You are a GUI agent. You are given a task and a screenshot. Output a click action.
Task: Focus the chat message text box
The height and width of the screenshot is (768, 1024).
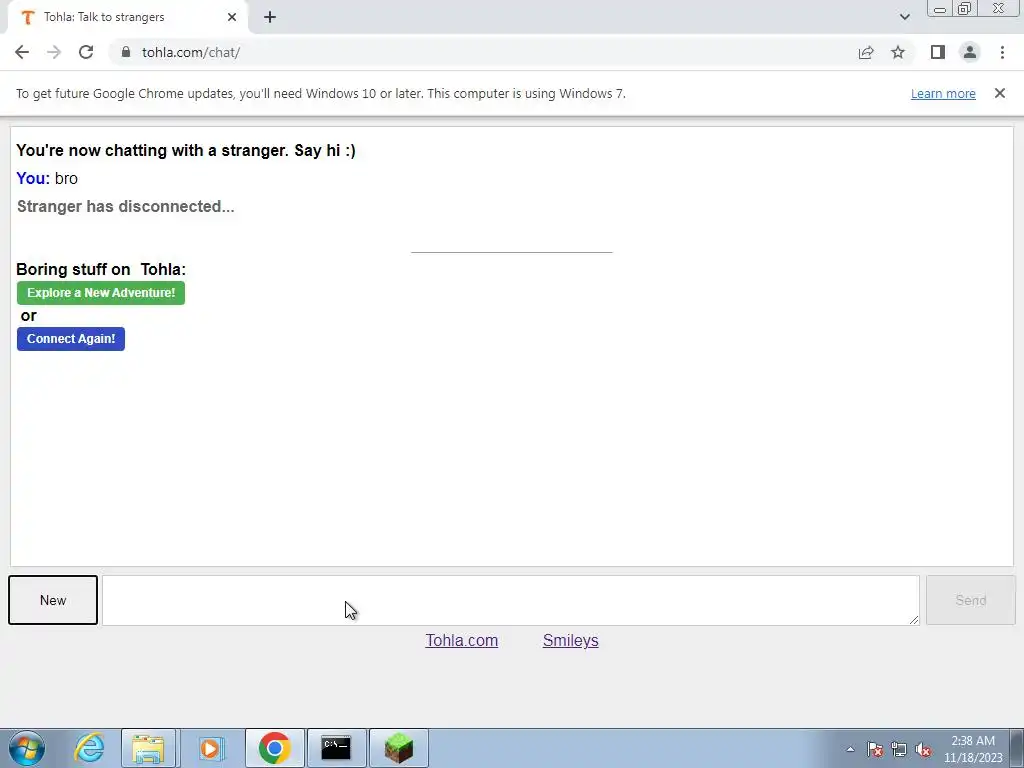click(511, 600)
